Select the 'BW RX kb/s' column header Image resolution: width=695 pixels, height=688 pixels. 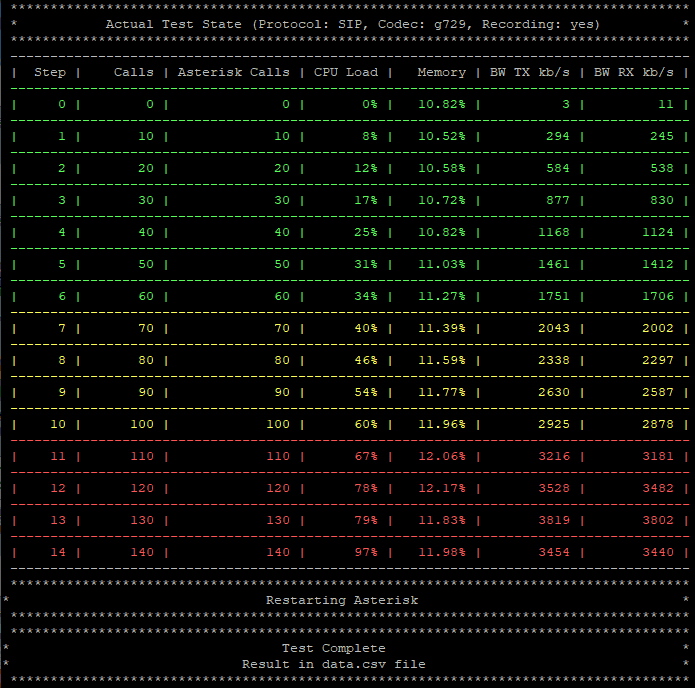[x=633, y=72]
